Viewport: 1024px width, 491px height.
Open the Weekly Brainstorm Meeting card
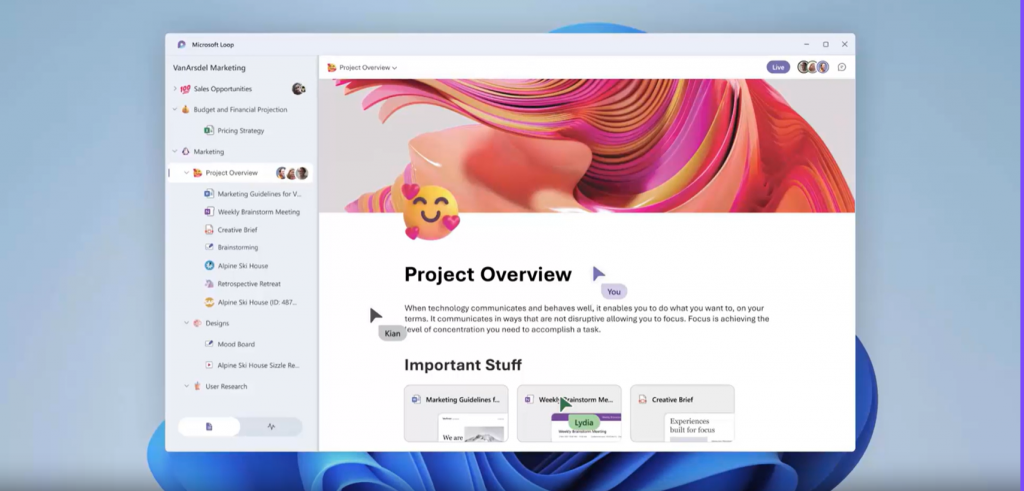569,413
